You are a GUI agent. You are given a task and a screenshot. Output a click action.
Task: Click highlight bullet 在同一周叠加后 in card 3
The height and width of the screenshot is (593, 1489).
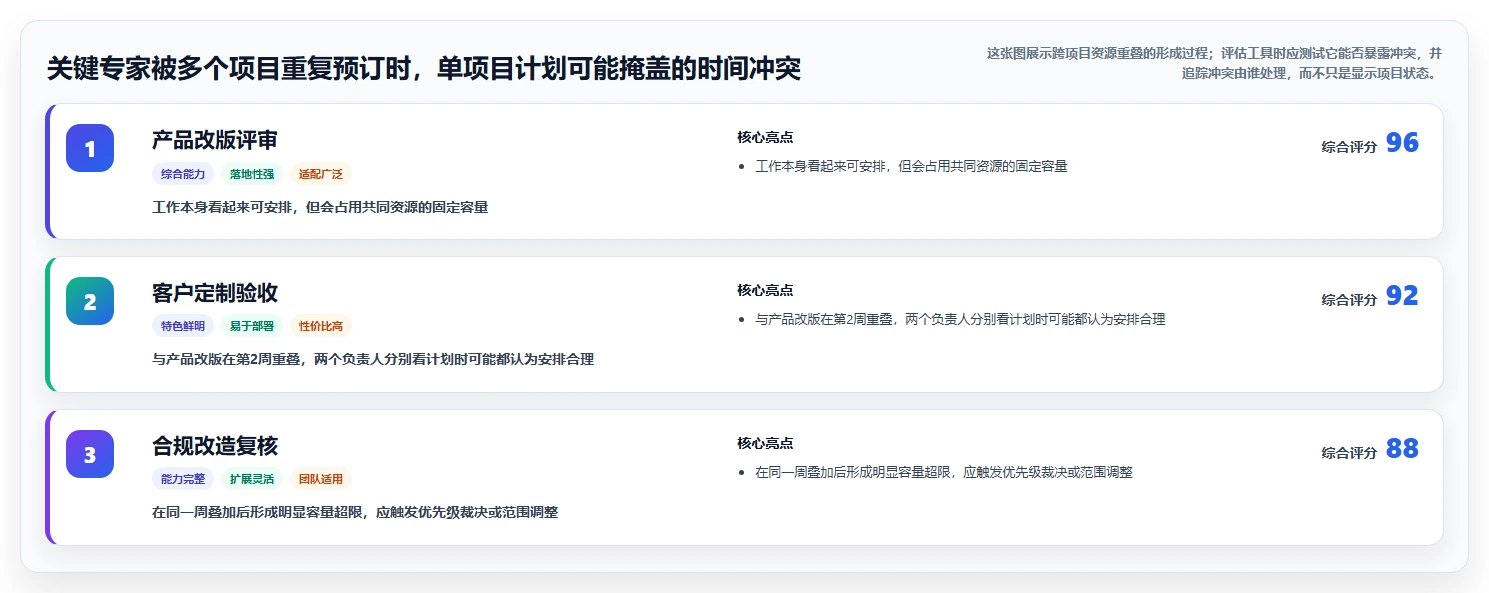944,472
